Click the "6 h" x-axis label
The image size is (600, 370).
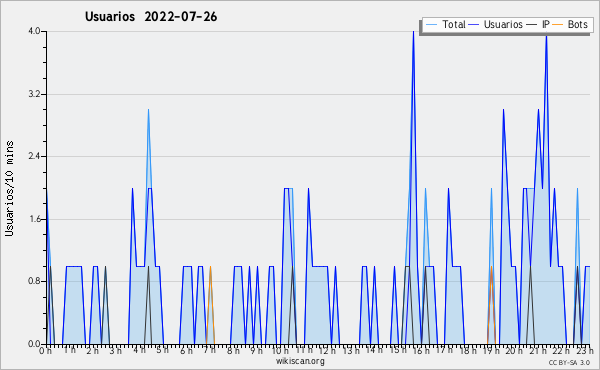tap(186, 351)
